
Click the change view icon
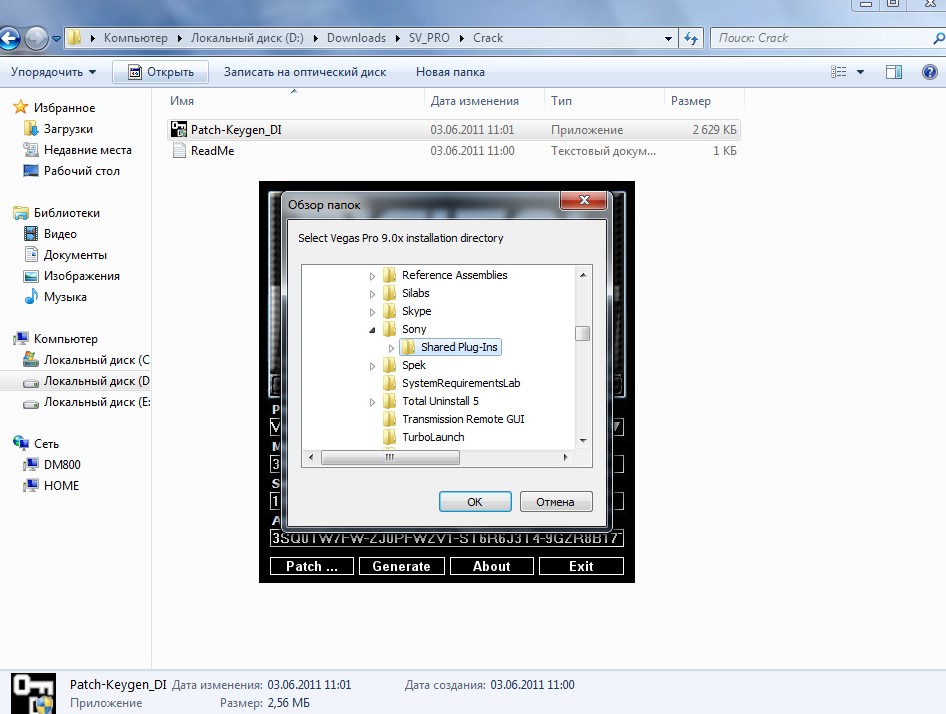coord(839,72)
